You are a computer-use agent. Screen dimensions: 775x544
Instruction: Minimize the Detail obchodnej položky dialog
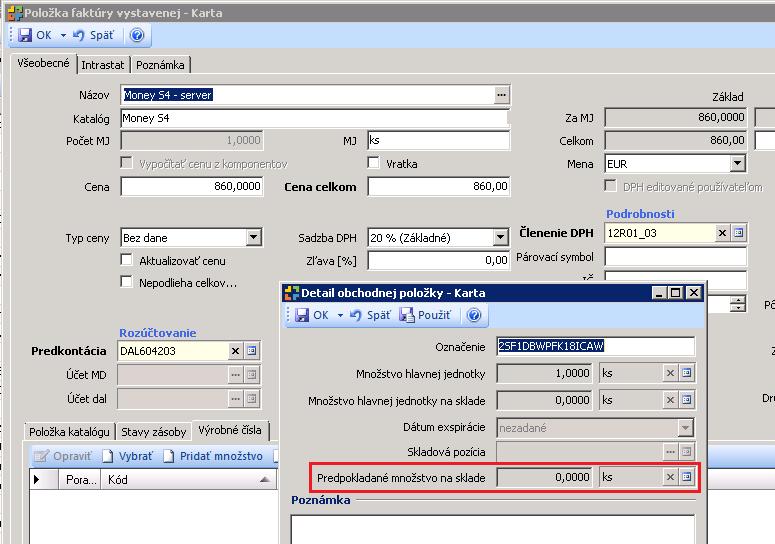(658, 293)
